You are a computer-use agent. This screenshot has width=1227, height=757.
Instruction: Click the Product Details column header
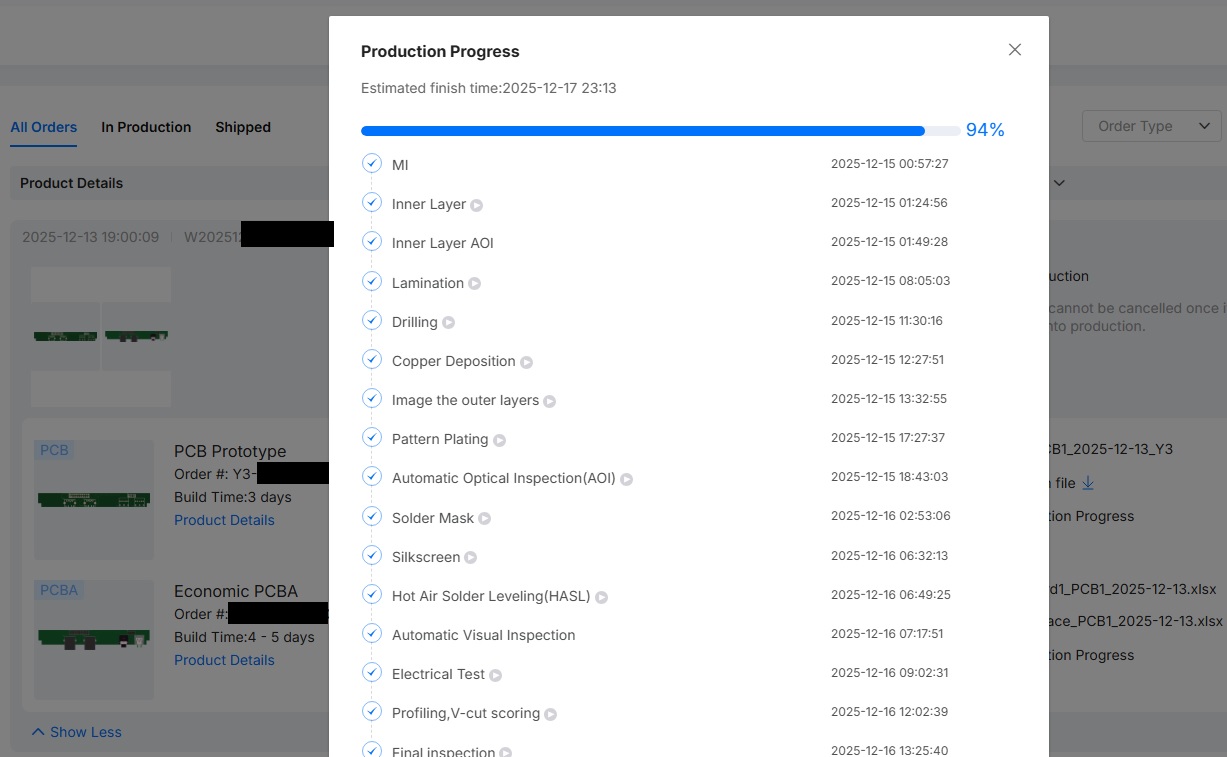tap(72, 183)
